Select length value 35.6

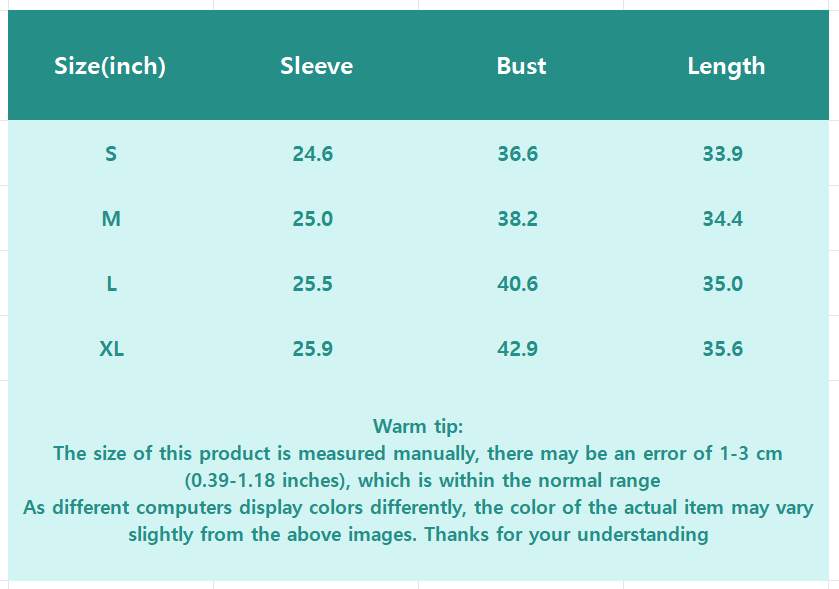[722, 349]
